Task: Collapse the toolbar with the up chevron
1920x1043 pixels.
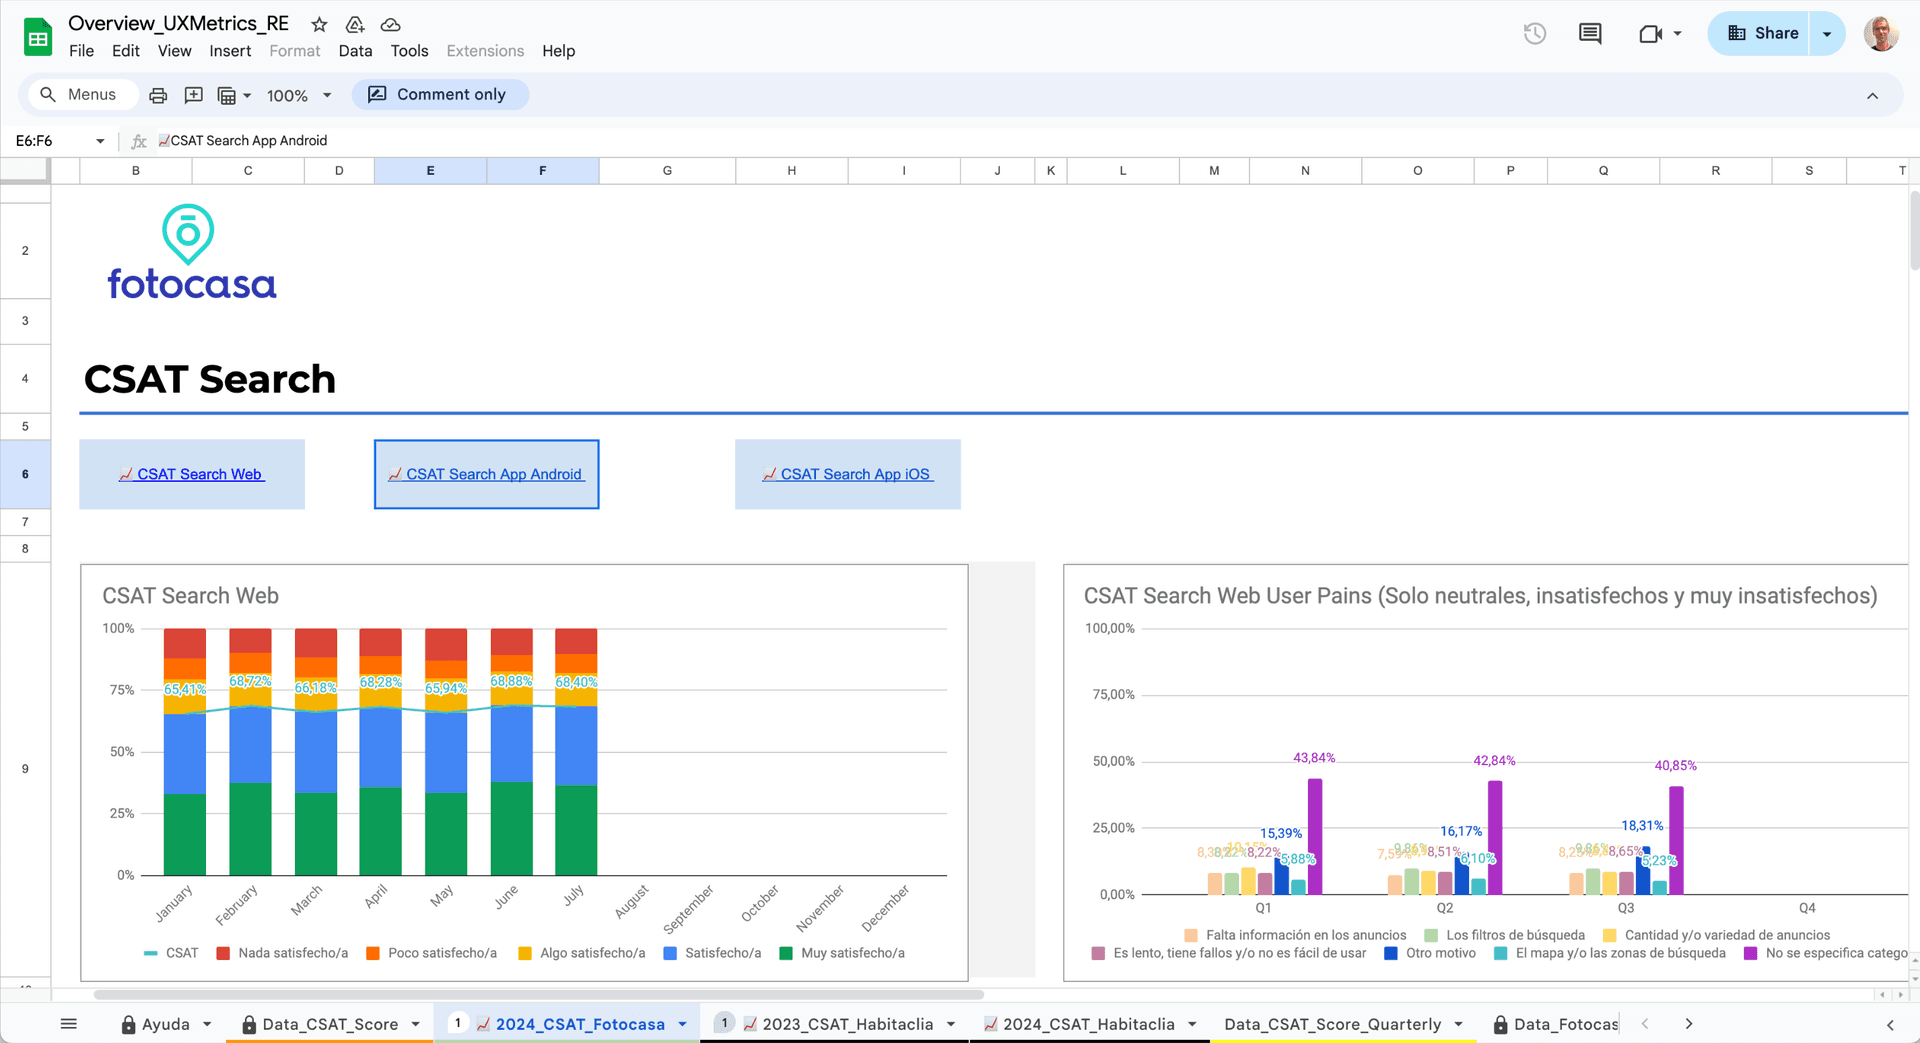Action: (1872, 96)
